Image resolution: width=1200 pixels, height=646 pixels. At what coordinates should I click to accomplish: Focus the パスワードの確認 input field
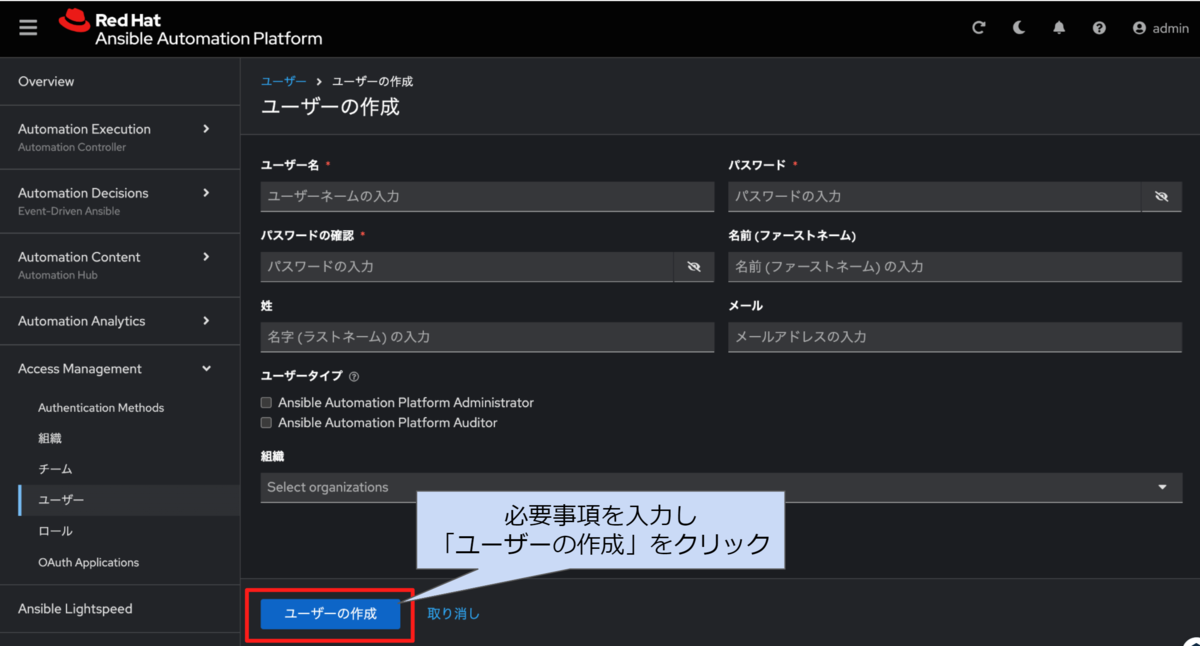tap(467, 267)
